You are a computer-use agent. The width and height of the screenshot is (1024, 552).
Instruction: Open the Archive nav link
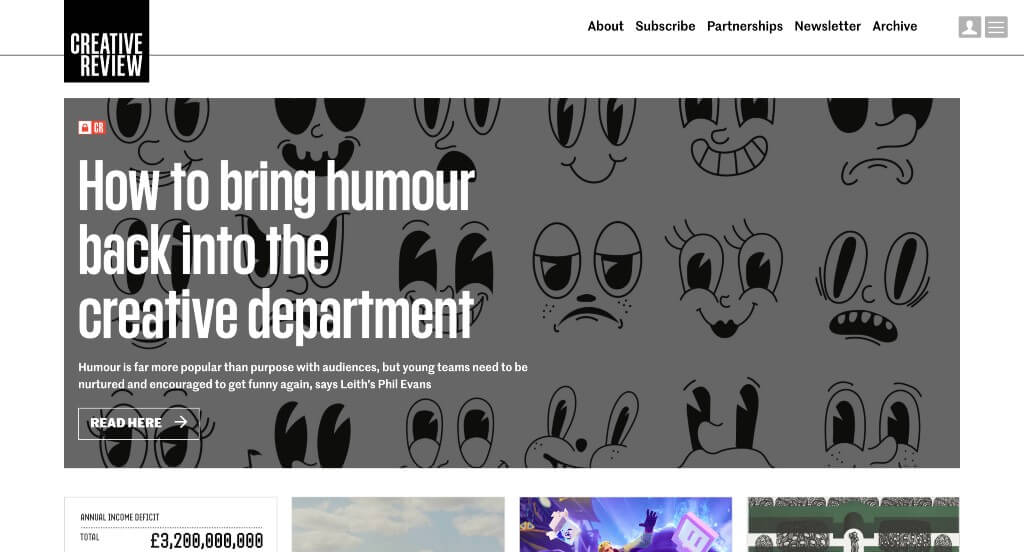point(895,26)
